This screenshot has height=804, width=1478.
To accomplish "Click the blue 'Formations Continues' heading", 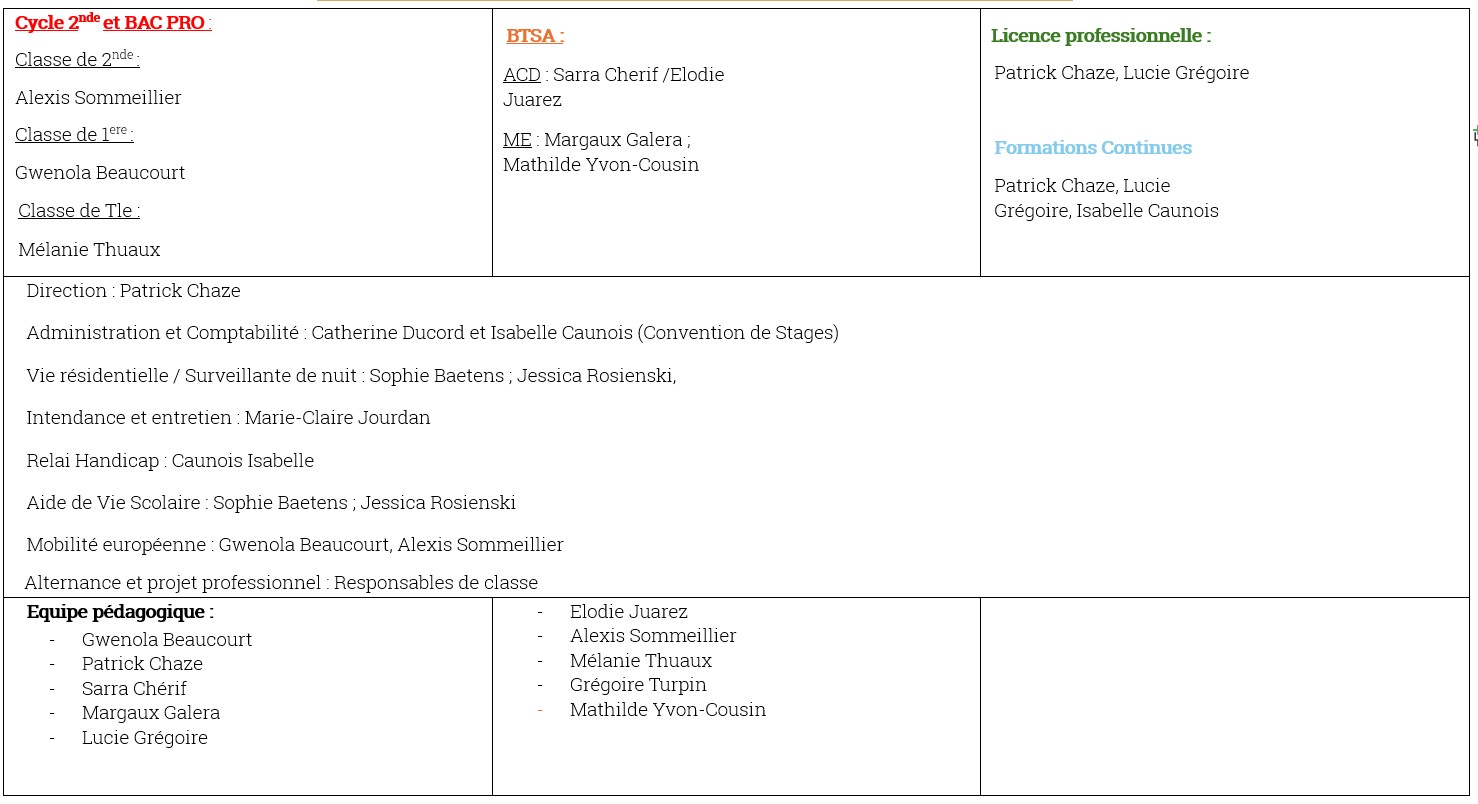I will click(x=1092, y=148).
